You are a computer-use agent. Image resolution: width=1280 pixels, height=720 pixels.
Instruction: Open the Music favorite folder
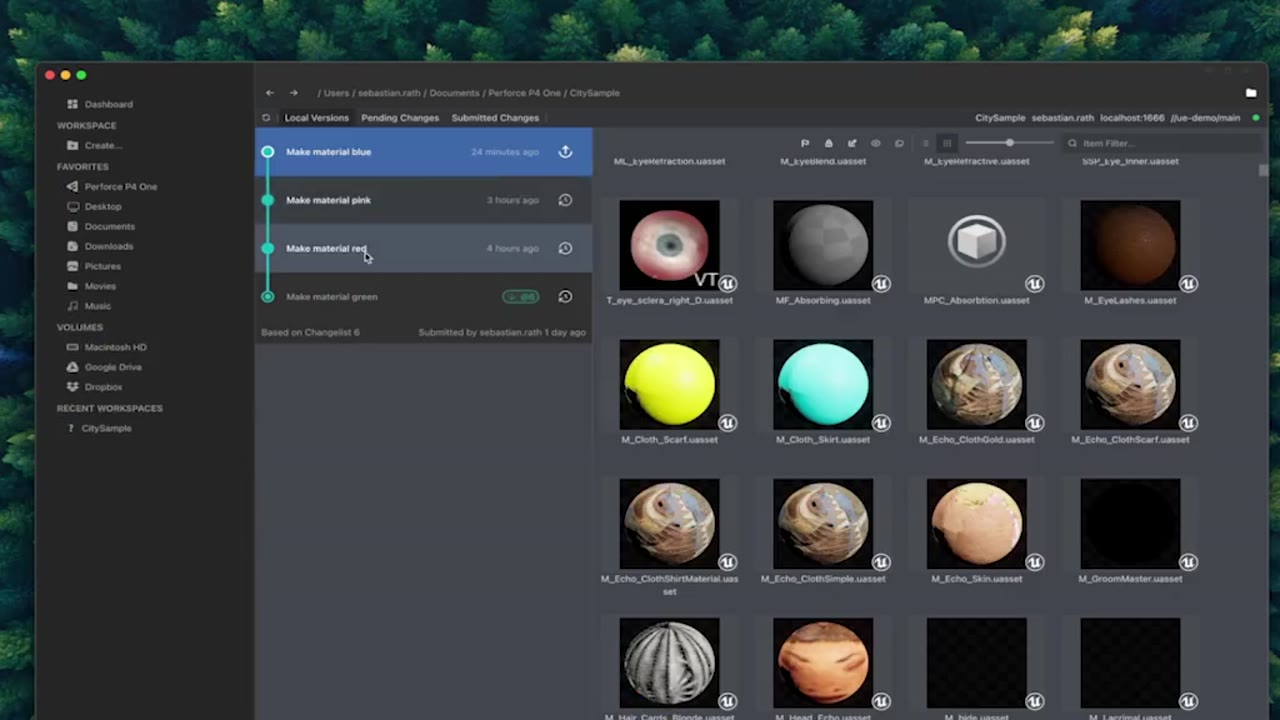(x=88, y=306)
